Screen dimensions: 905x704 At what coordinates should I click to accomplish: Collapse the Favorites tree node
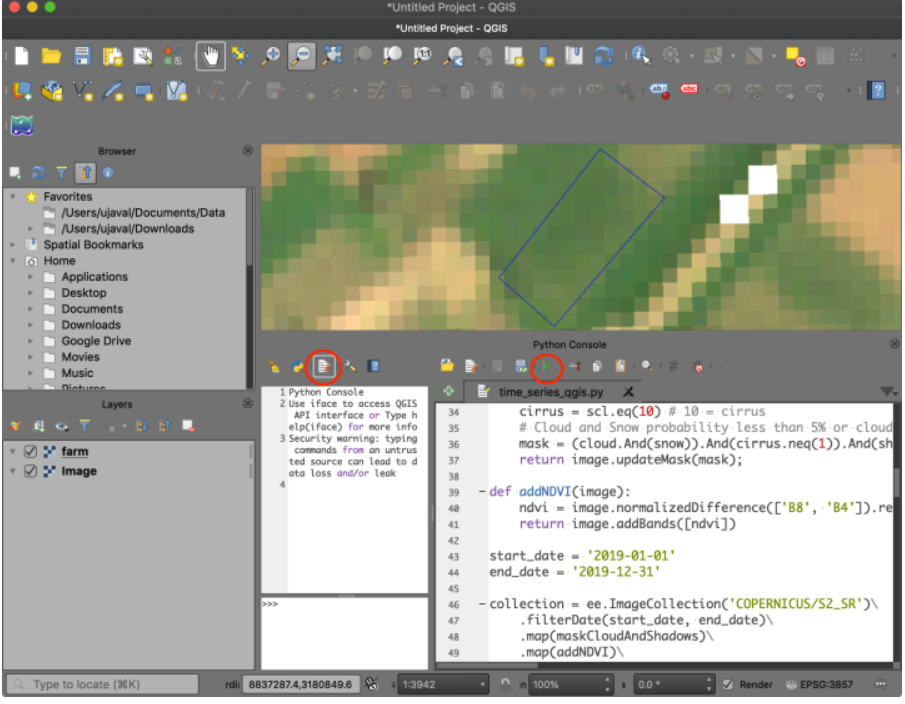pos(13,197)
